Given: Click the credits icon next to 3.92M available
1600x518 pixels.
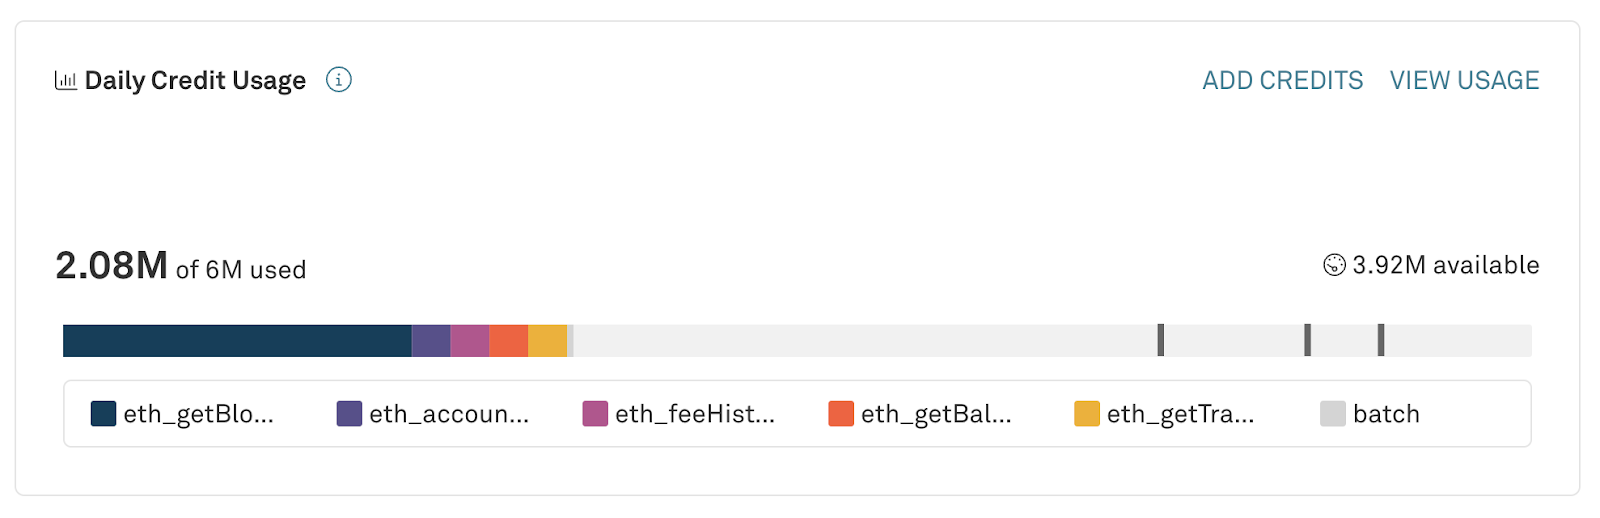Looking at the screenshot, I should pyautogui.click(x=1334, y=265).
